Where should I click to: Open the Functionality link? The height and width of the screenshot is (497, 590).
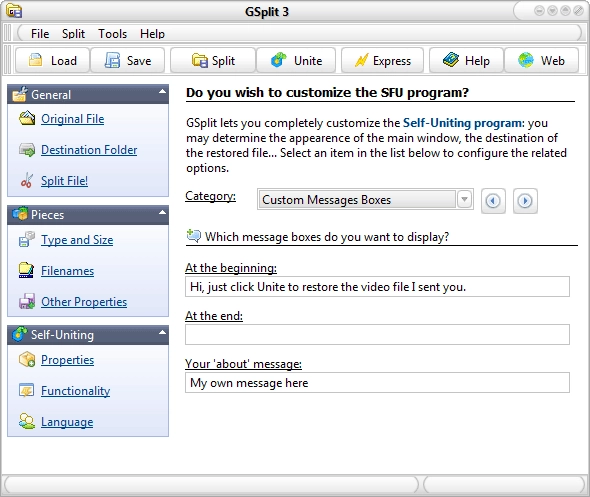75,391
